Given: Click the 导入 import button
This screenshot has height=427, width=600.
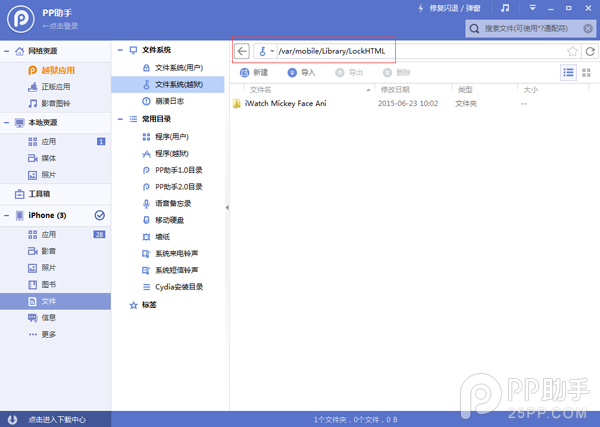Looking at the screenshot, I should [x=301, y=72].
